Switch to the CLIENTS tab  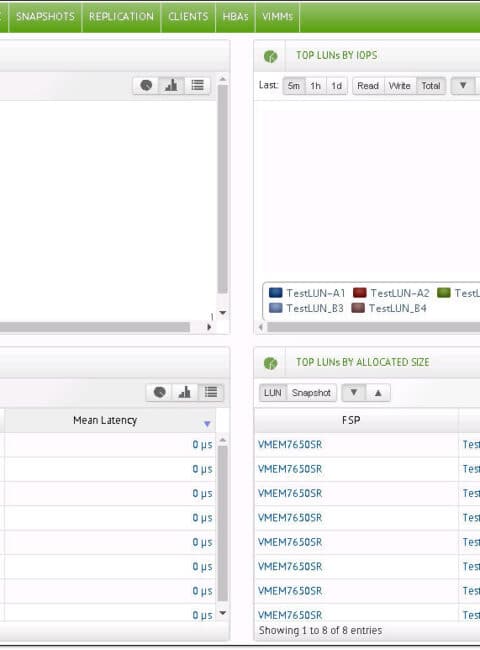[x=188, y=17]
